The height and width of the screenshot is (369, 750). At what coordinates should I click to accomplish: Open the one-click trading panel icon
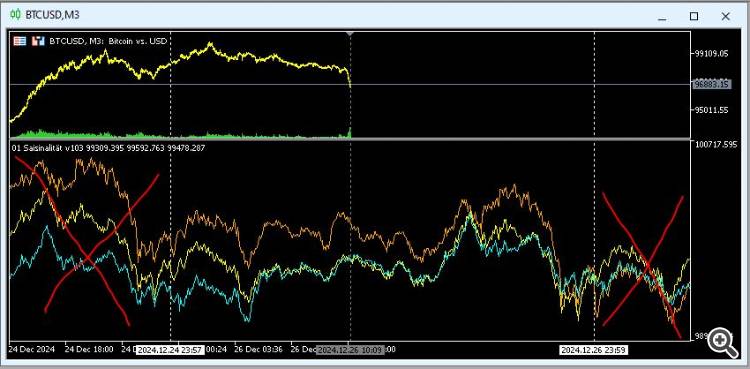[20, 41]
